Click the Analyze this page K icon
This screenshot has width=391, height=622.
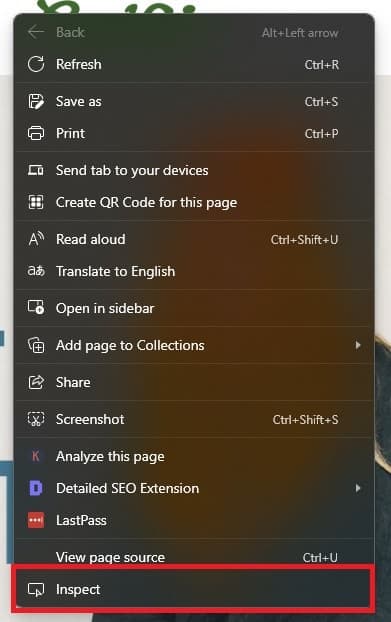click(36, 456)
